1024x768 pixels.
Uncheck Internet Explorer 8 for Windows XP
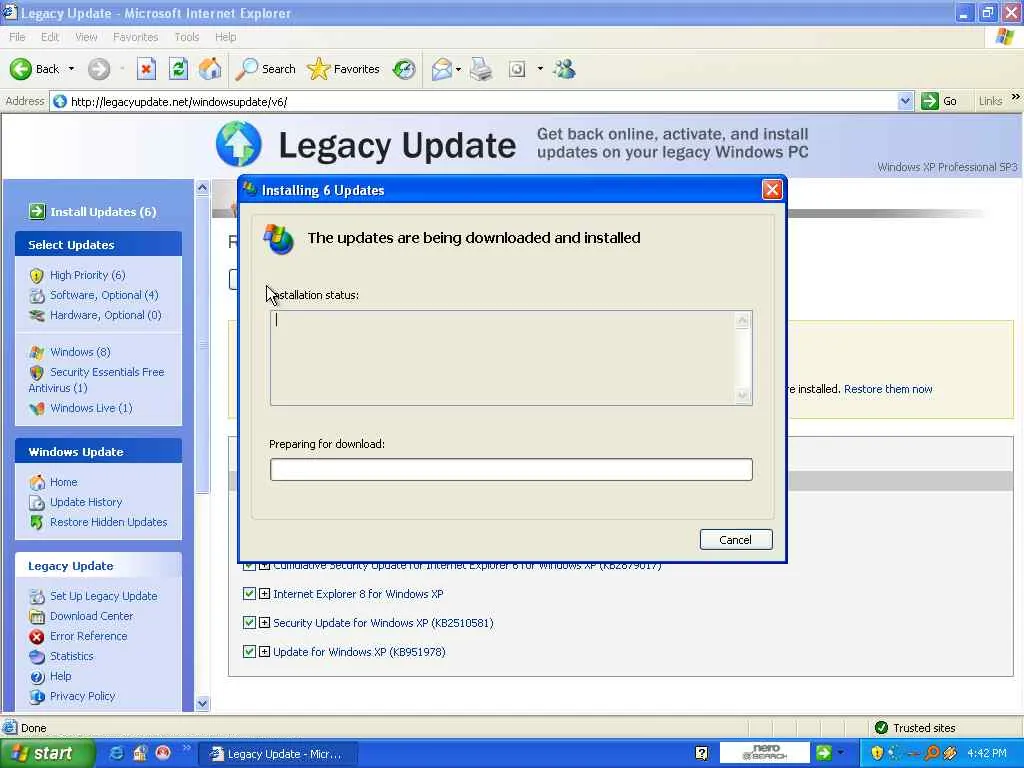(x=249, y=594)
